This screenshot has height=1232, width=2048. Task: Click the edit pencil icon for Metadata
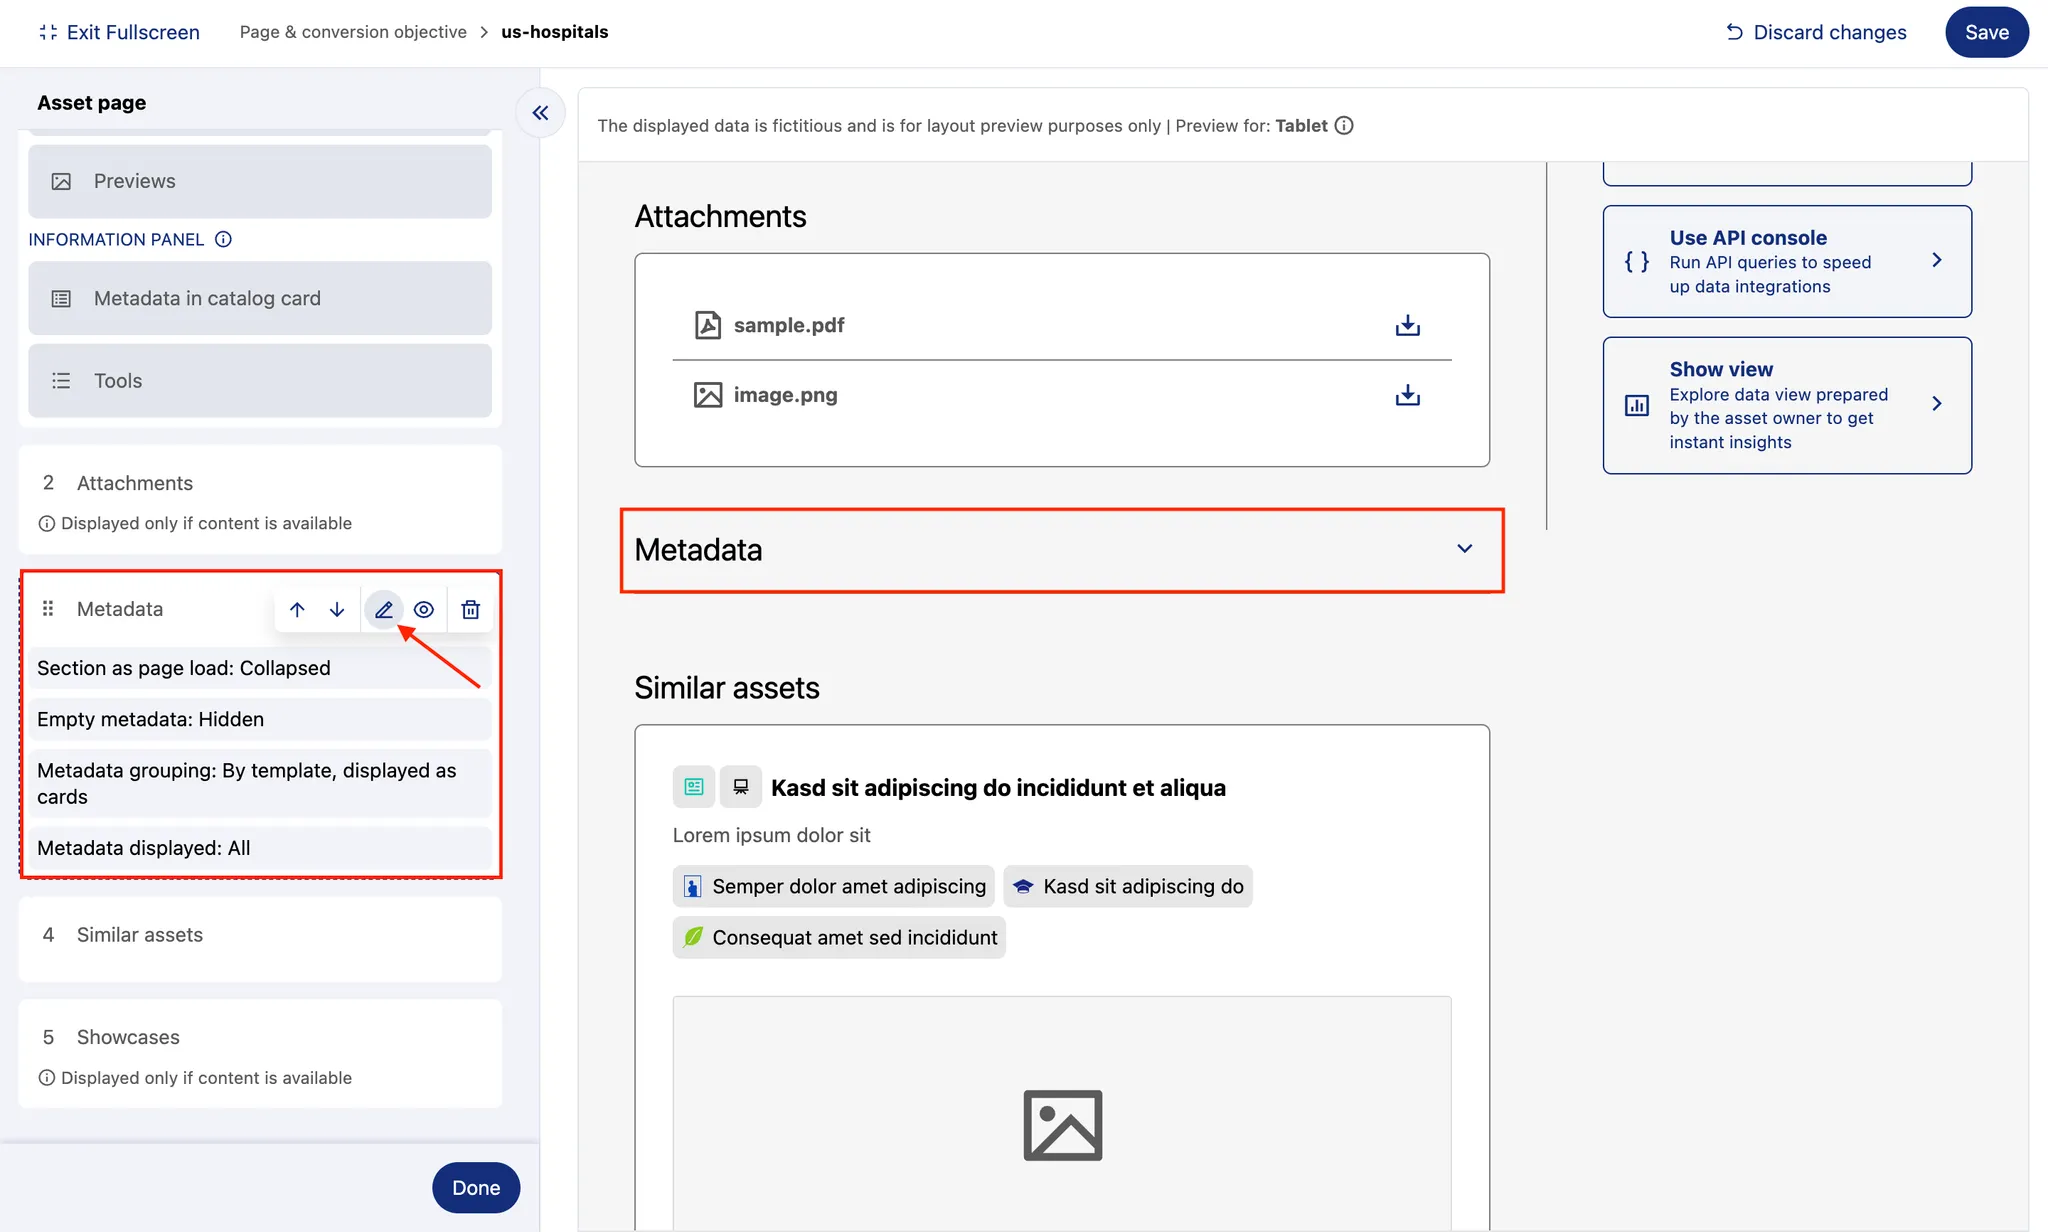(384, 609)
